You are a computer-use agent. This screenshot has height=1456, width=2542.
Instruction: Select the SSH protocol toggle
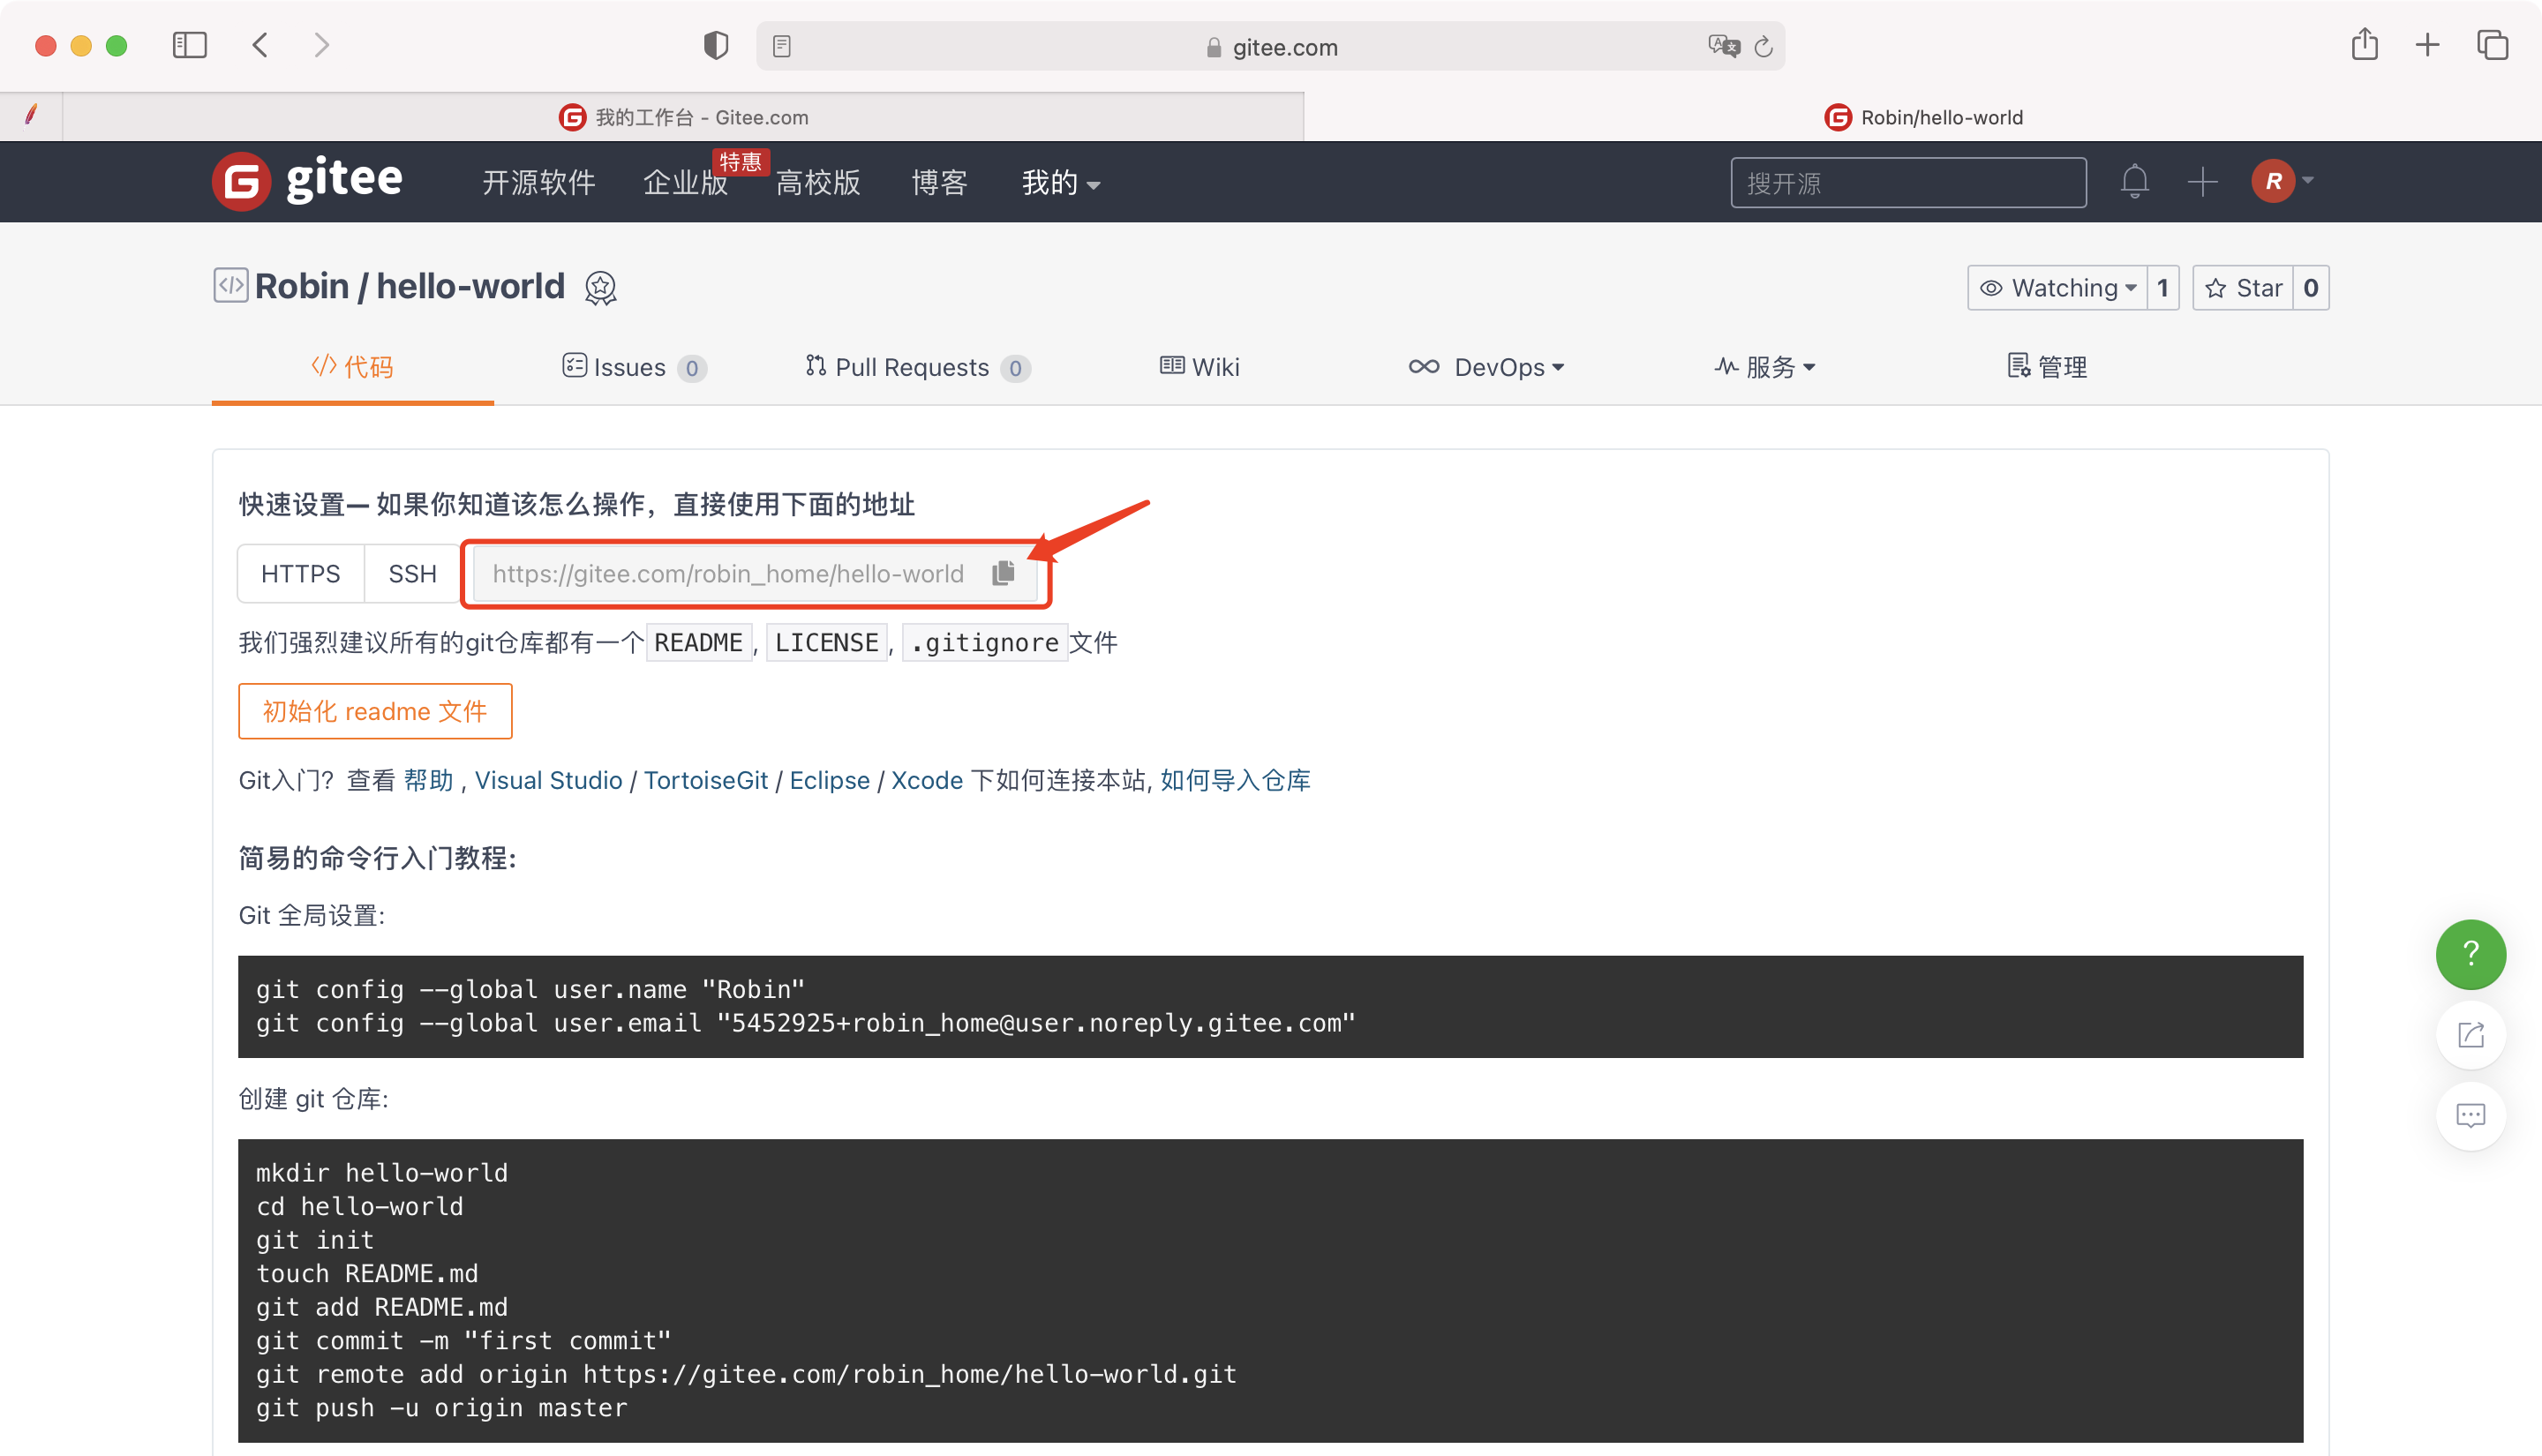[x=409, y=573]
